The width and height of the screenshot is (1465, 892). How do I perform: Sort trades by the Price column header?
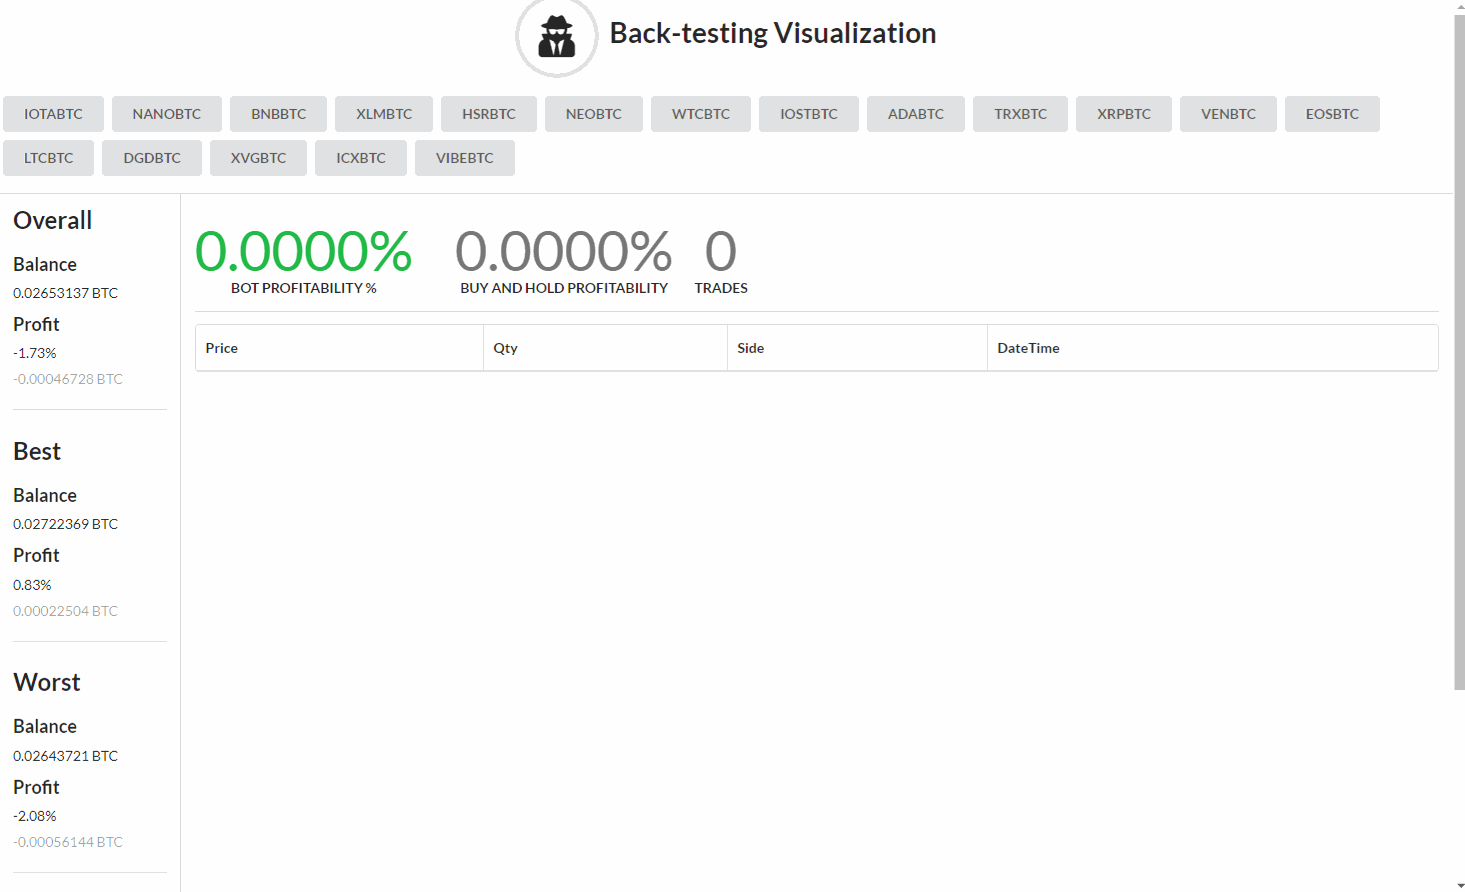pyautogui.click(x=221, y=347)
